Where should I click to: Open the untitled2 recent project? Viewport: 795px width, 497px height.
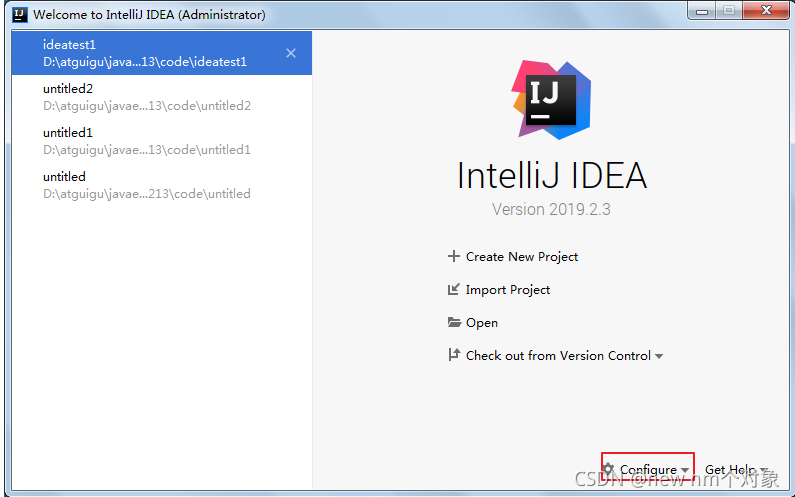tap(162, 97)
